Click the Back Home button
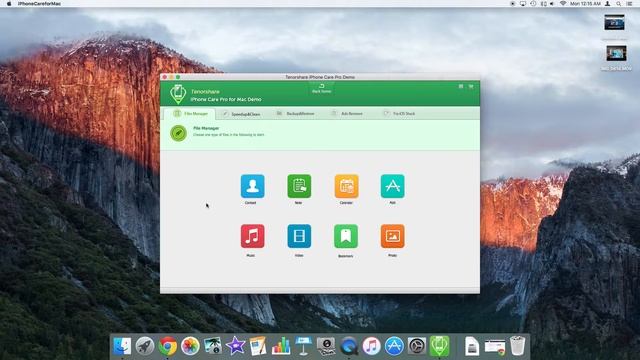 (321, 88)
